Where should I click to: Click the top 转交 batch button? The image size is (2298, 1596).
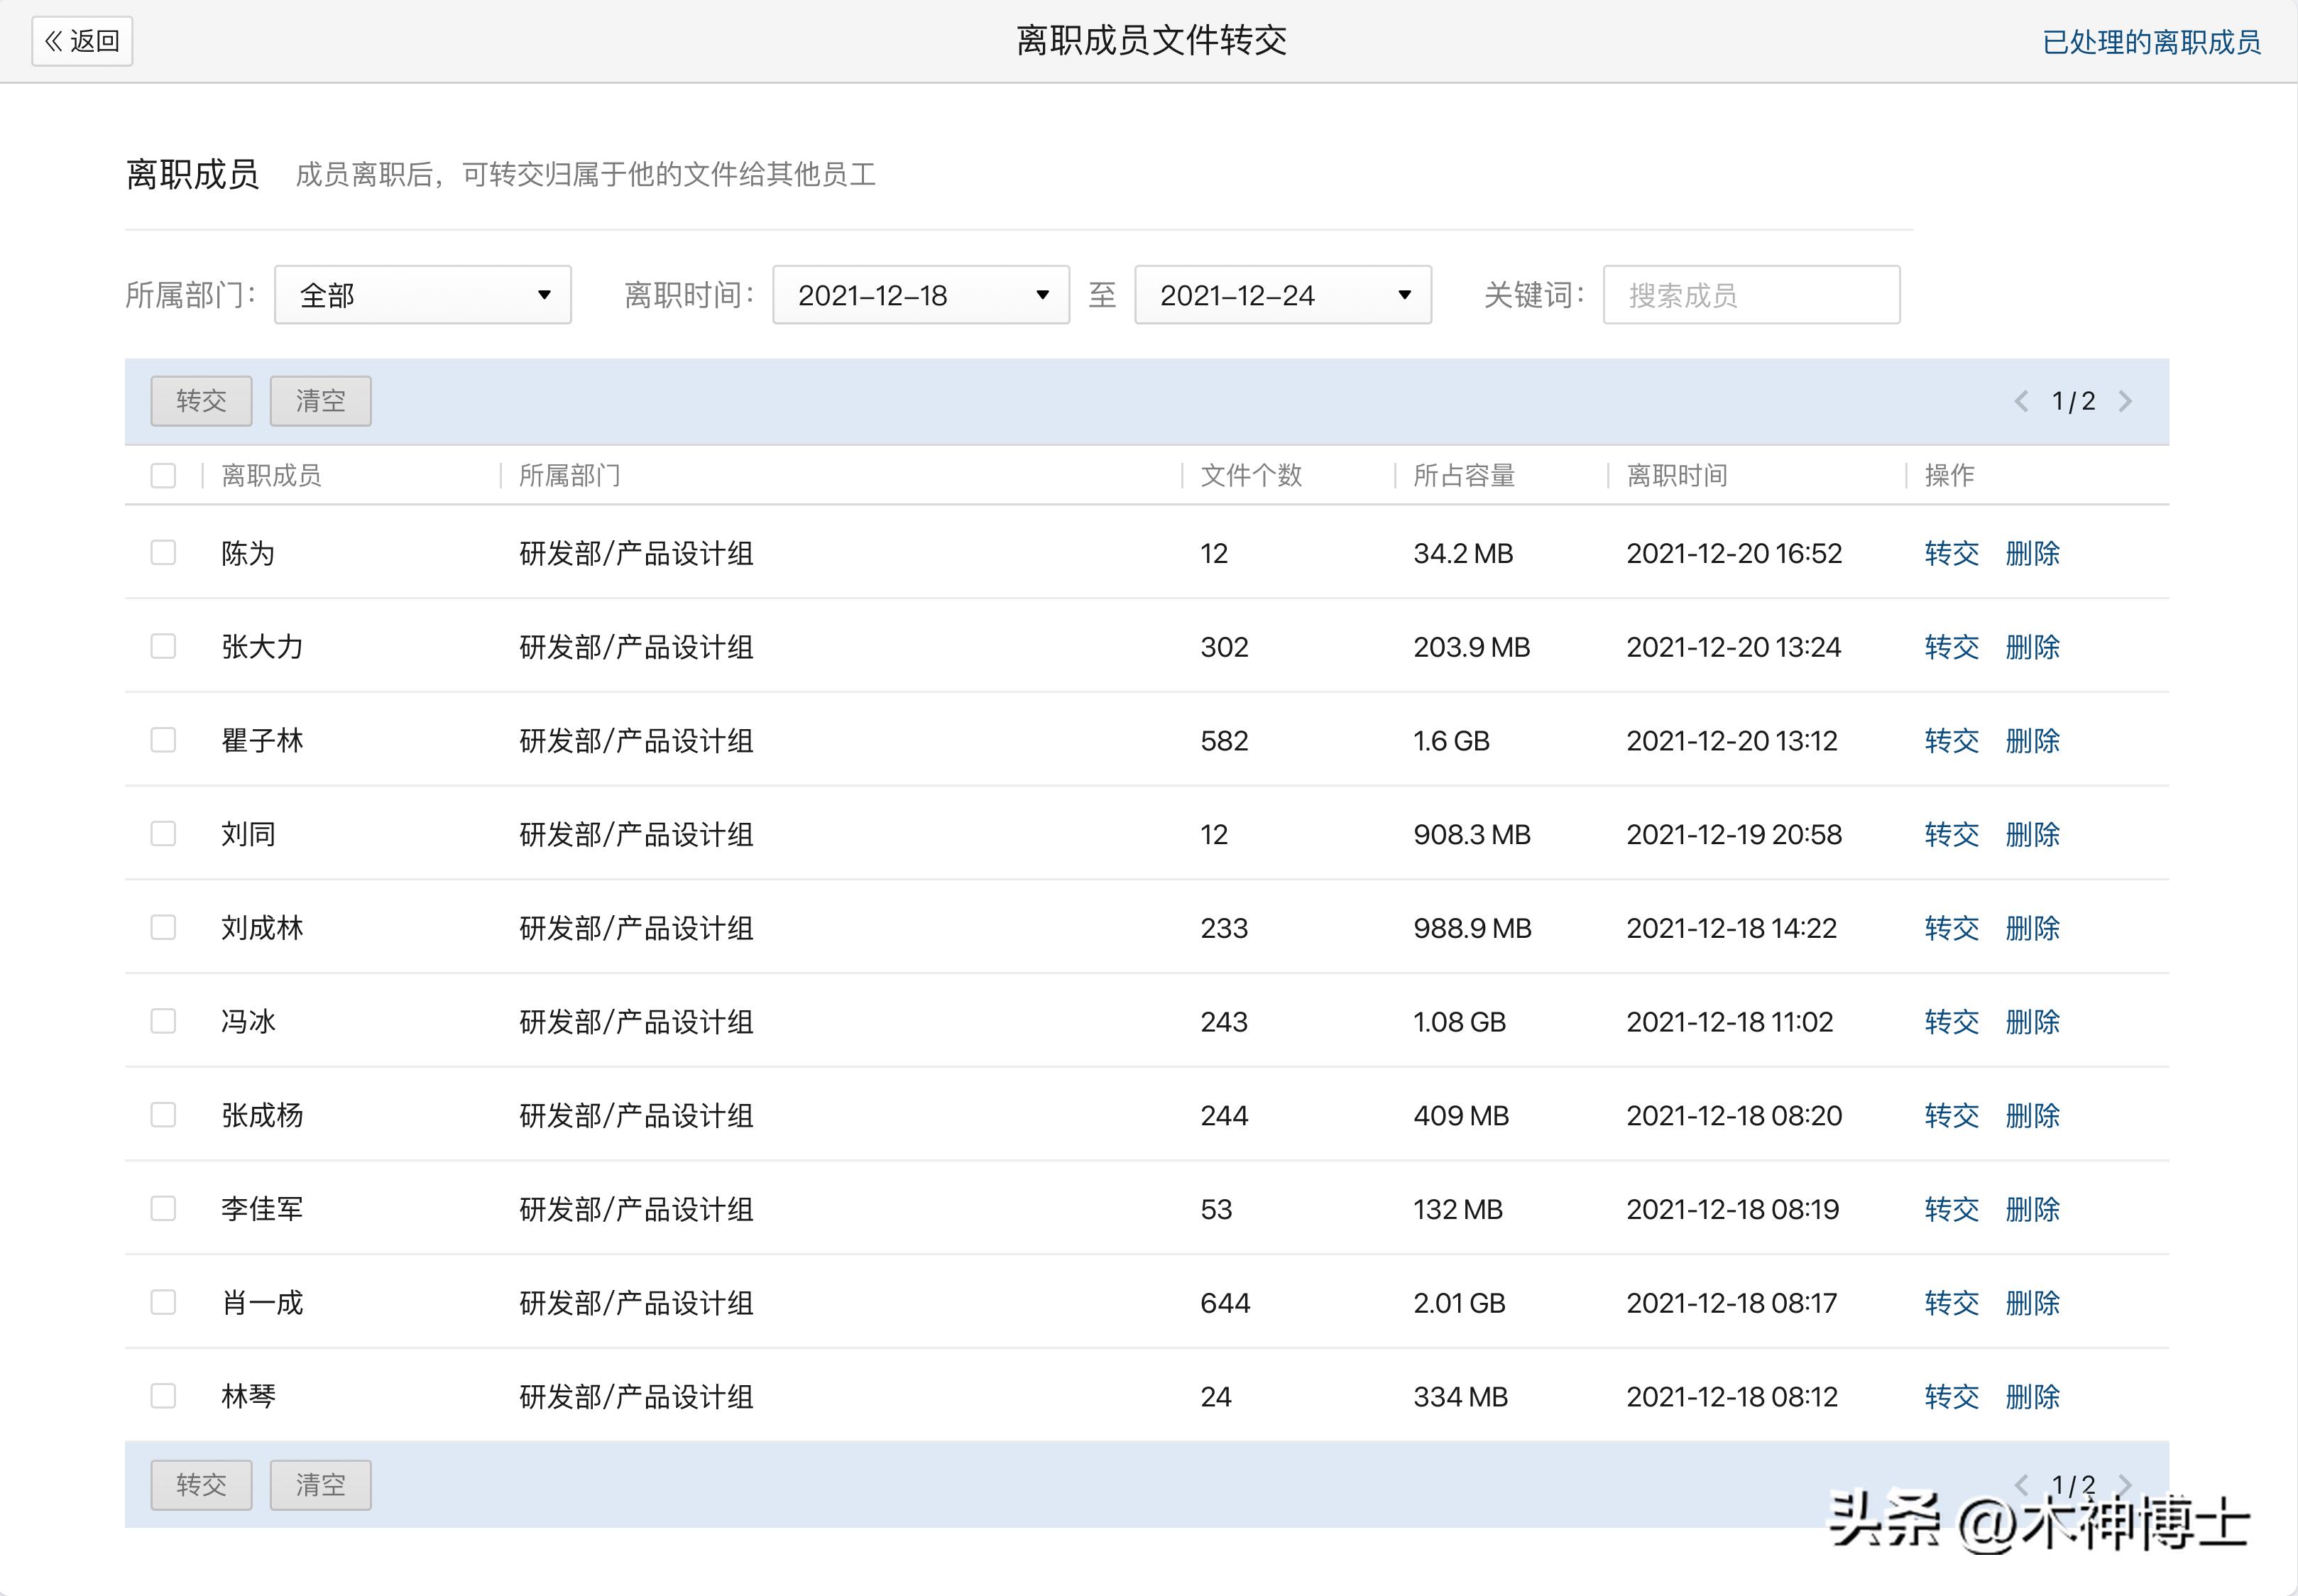click(x=201, y=401)
